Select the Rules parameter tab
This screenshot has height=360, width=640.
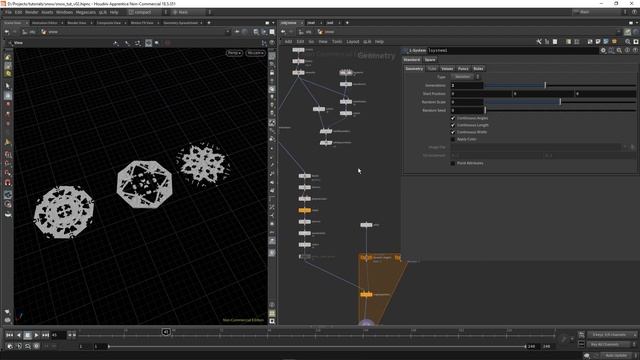(478, 69)
